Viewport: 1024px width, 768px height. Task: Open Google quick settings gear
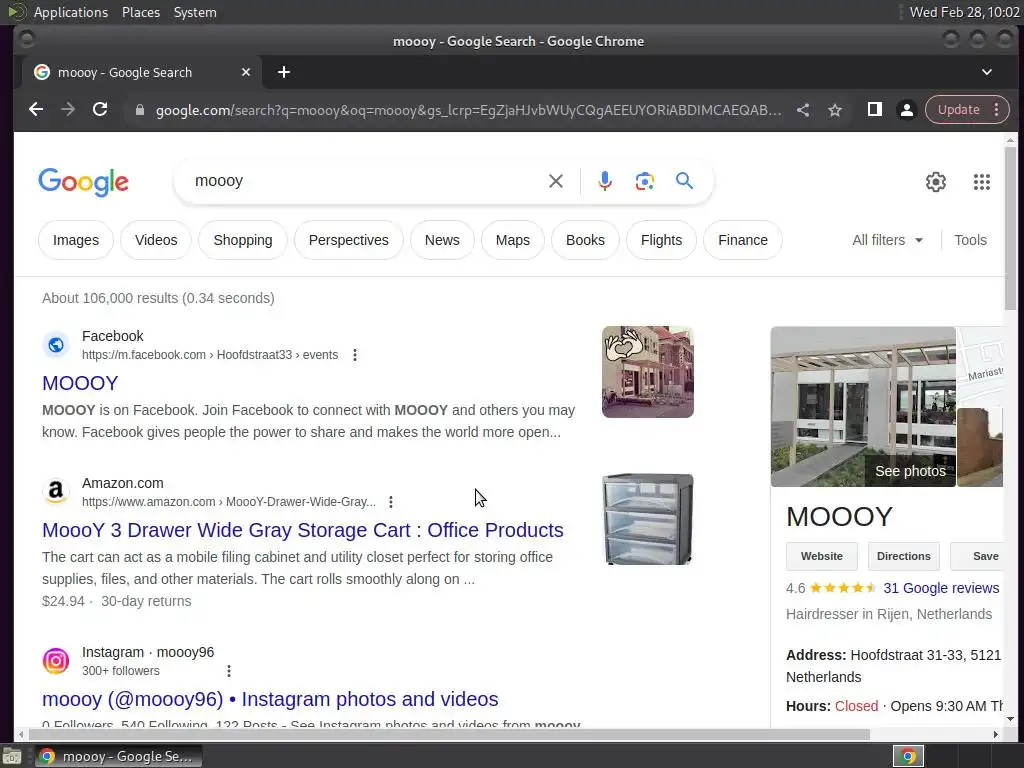[x=936, y=182]
